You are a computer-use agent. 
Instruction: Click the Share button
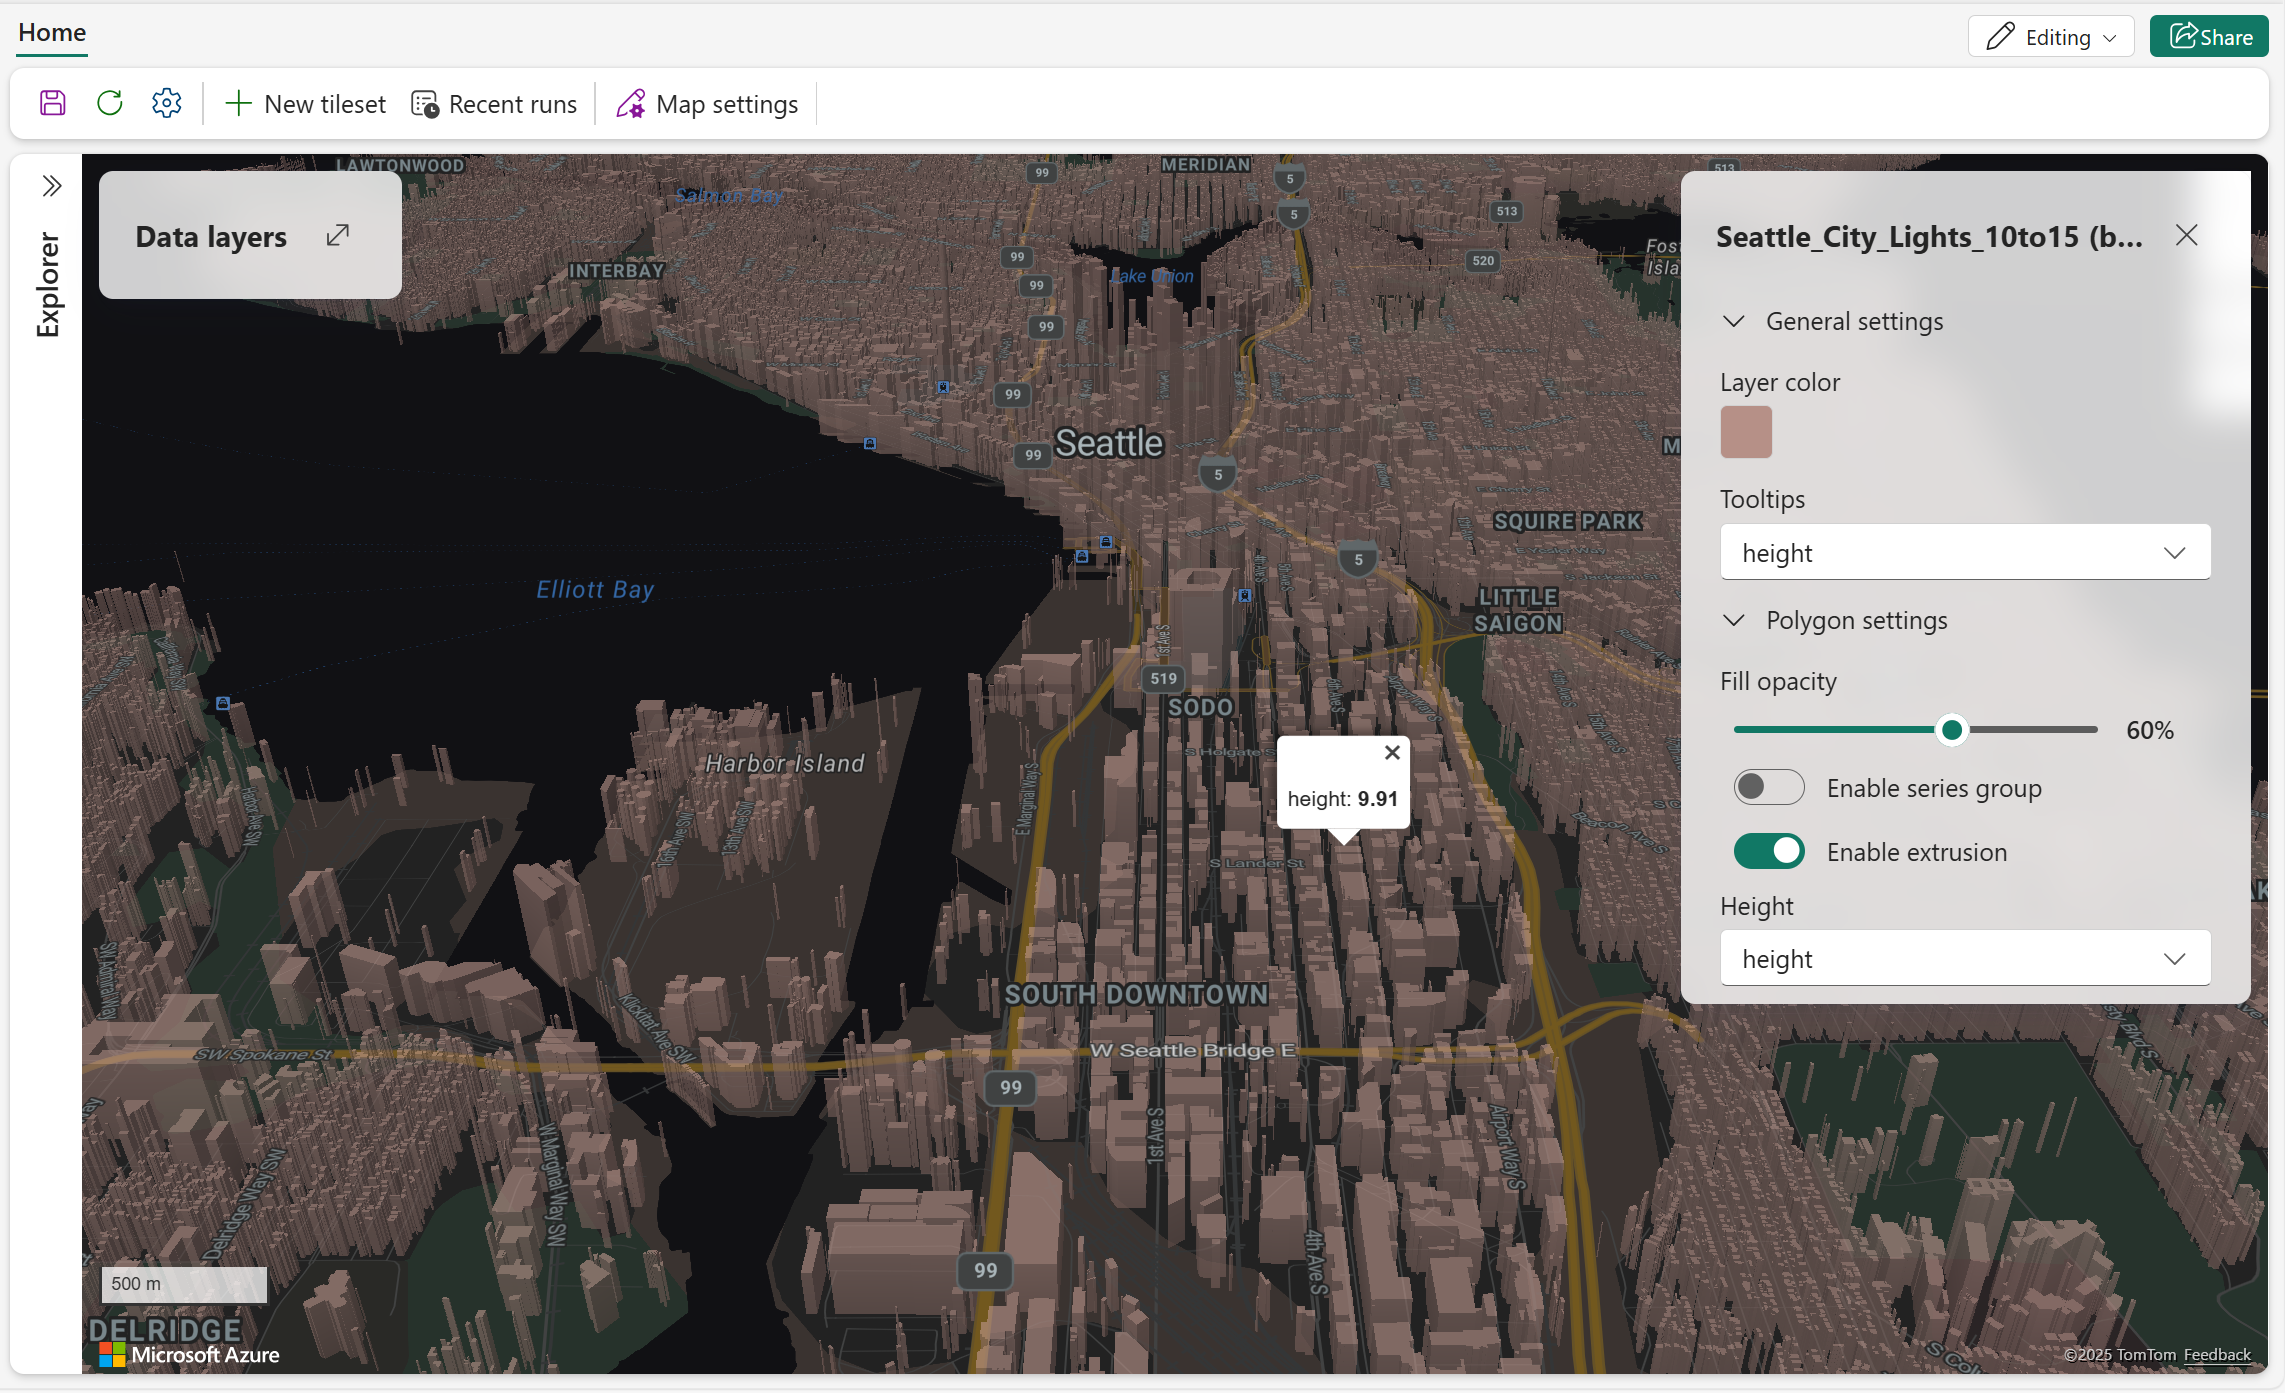[x=2209, y=37]
